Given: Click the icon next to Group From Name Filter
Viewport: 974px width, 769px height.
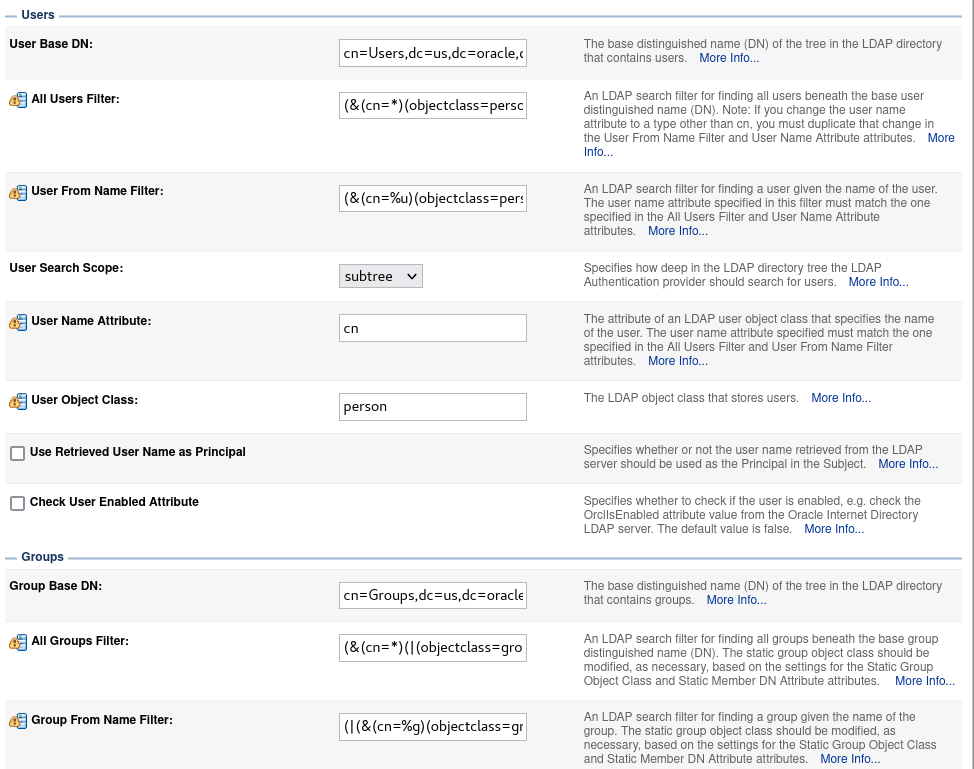Looking at the screenshot, I should pyautogui.click(x=18, y=721).
